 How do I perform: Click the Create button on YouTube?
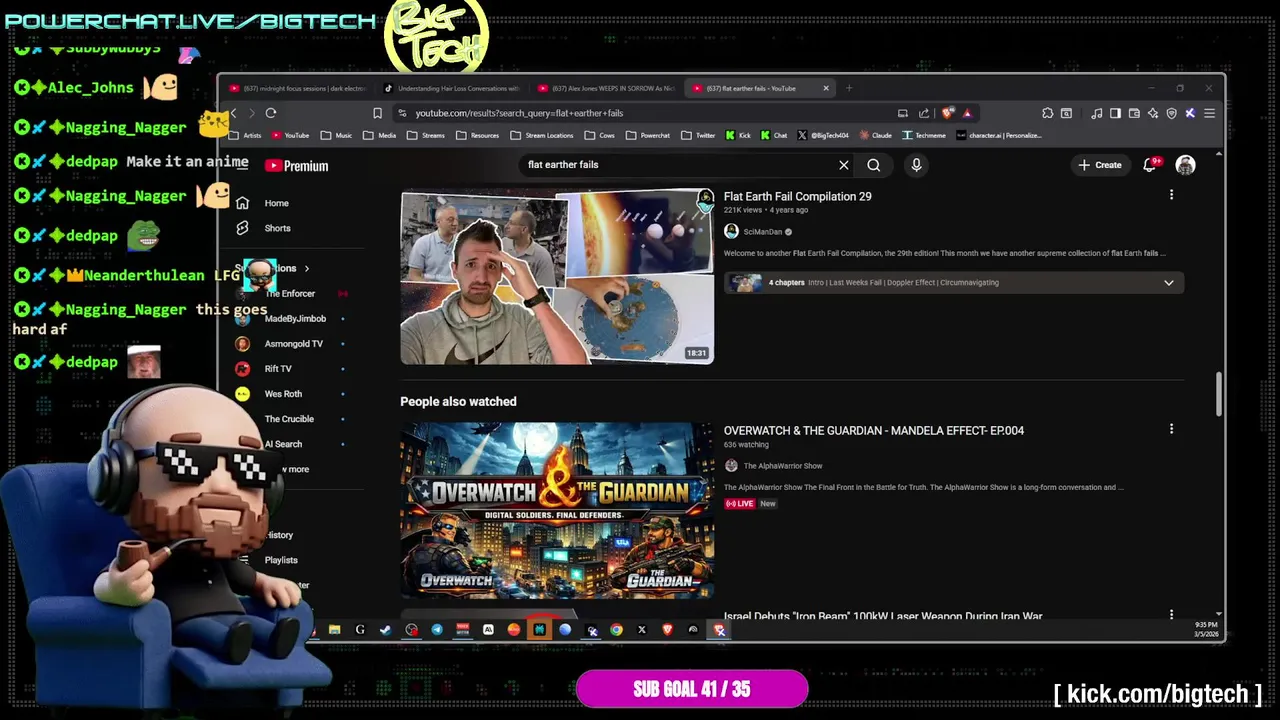point(1100,165)
